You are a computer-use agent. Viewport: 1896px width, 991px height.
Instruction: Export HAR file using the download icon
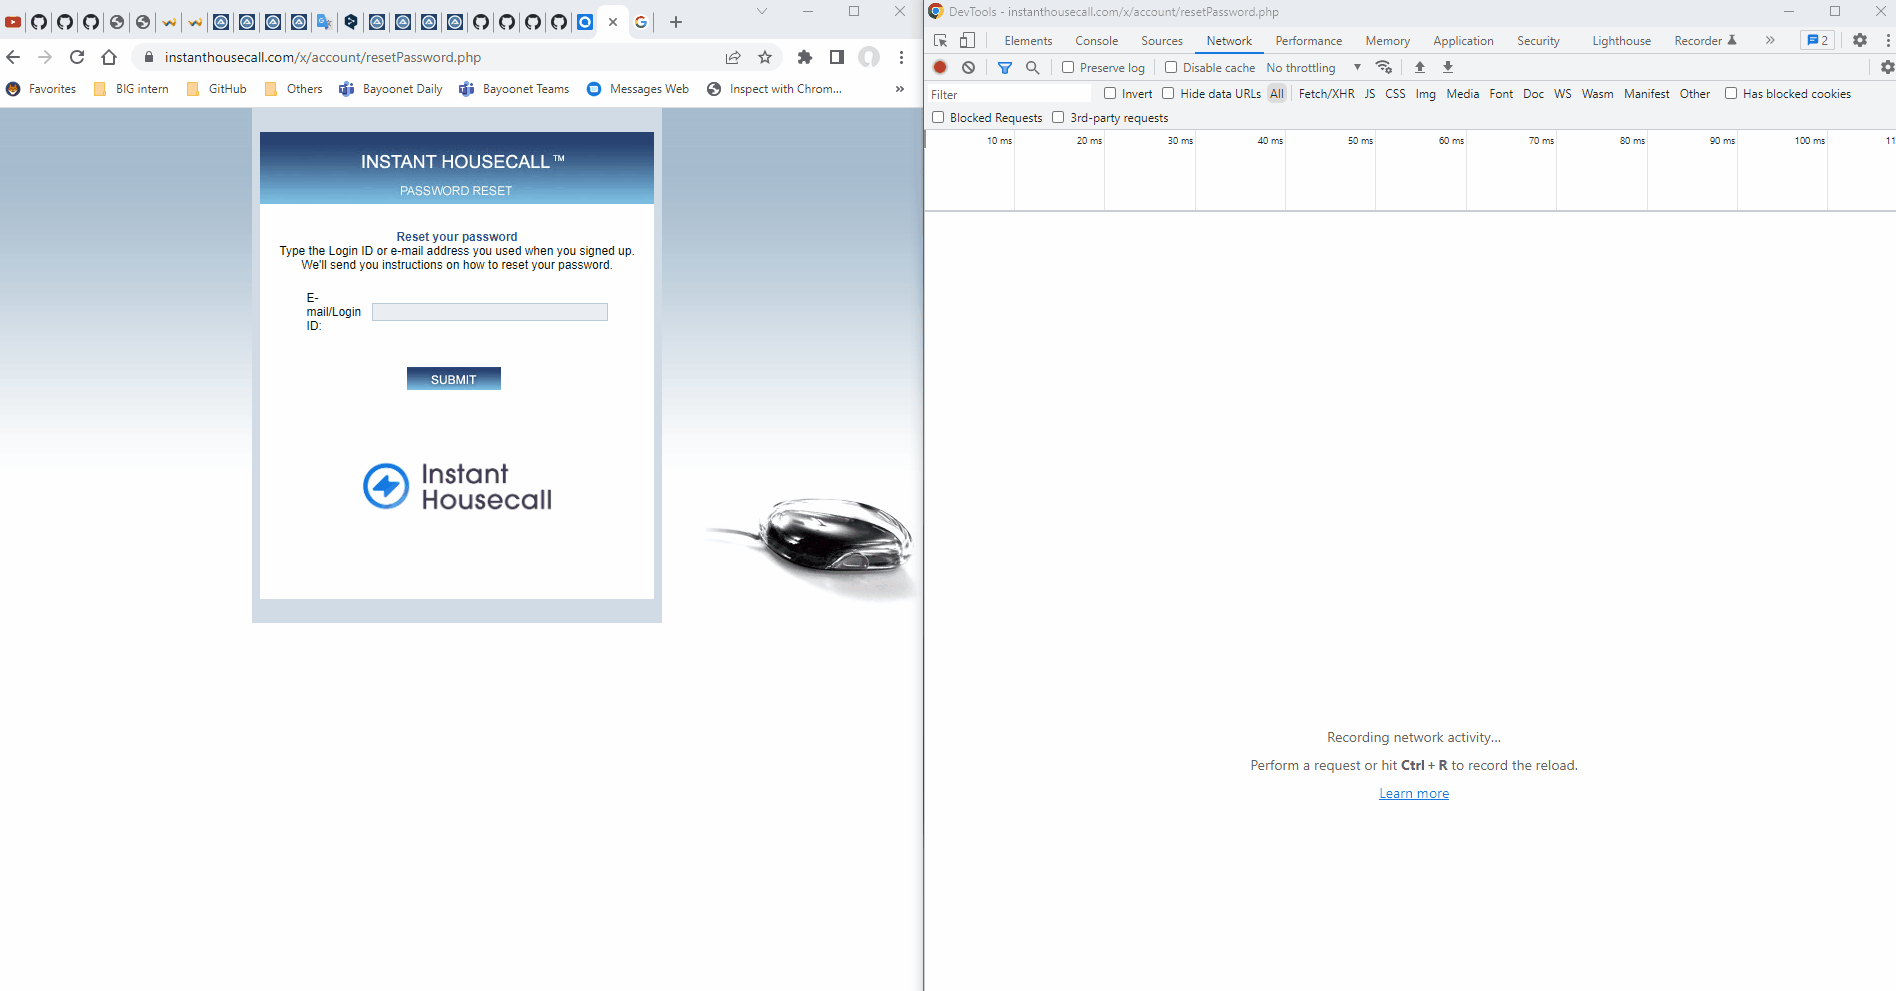tap(1447, 67)
